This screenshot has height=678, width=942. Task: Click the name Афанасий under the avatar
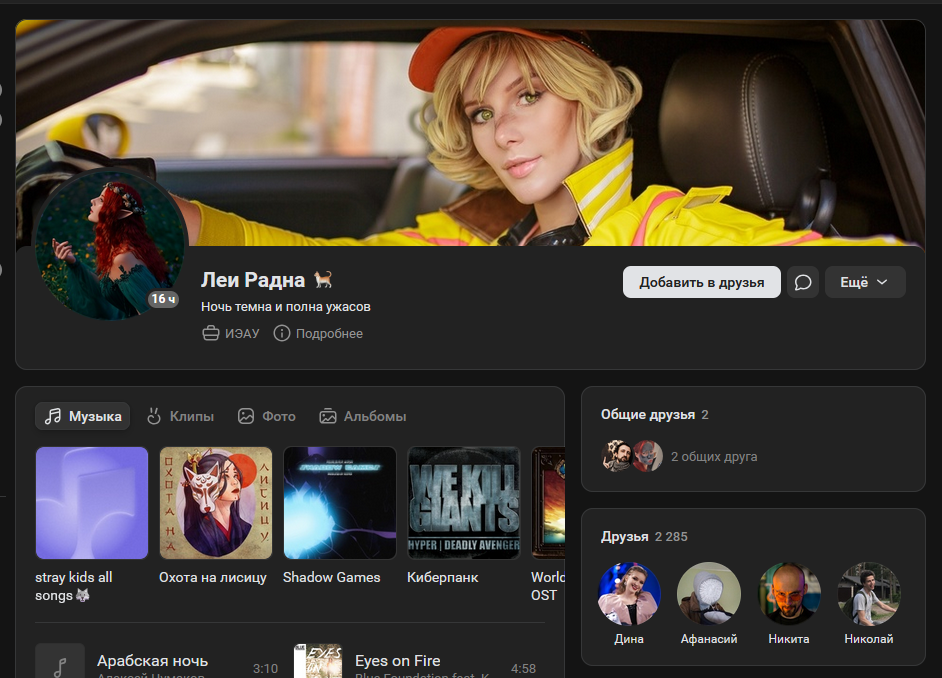click(709, 639)
